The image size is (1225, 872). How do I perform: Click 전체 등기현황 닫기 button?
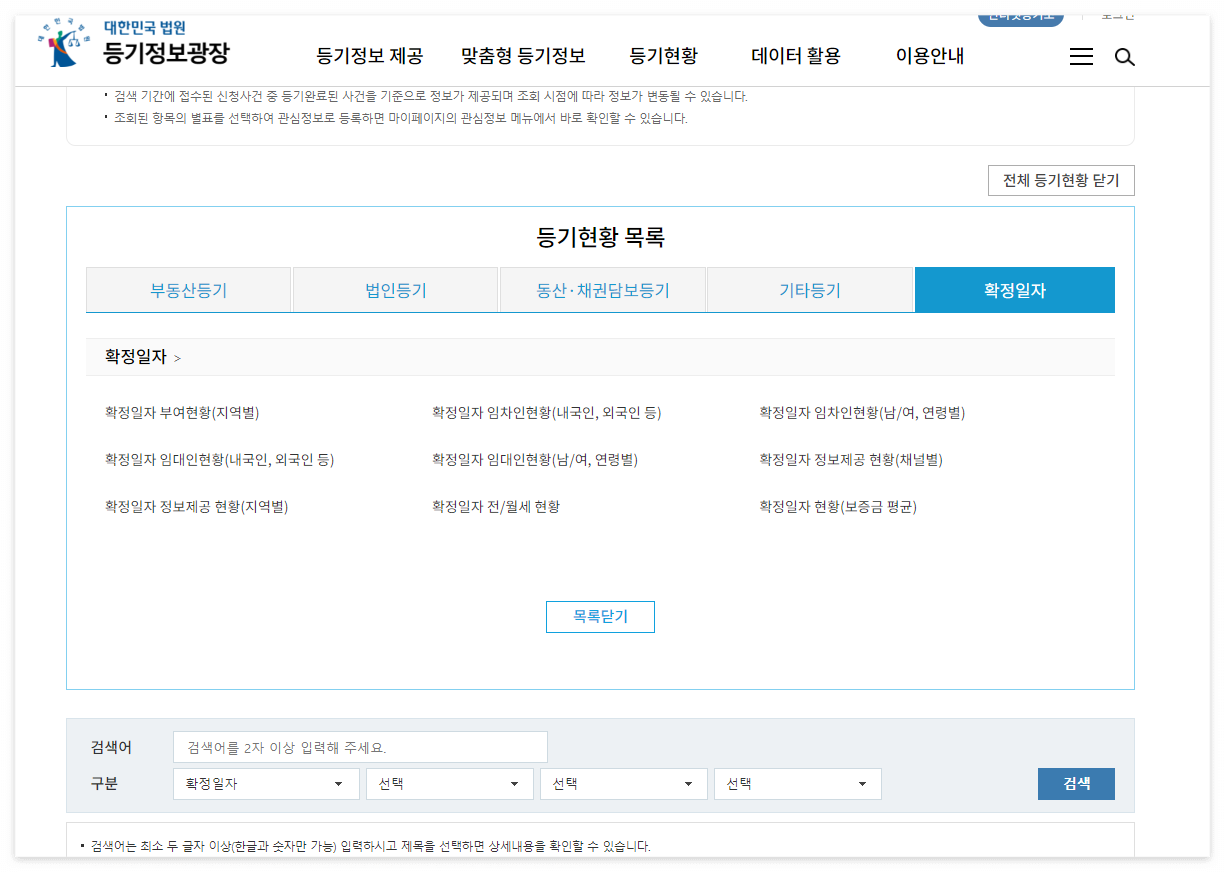tap(1060, 180)
